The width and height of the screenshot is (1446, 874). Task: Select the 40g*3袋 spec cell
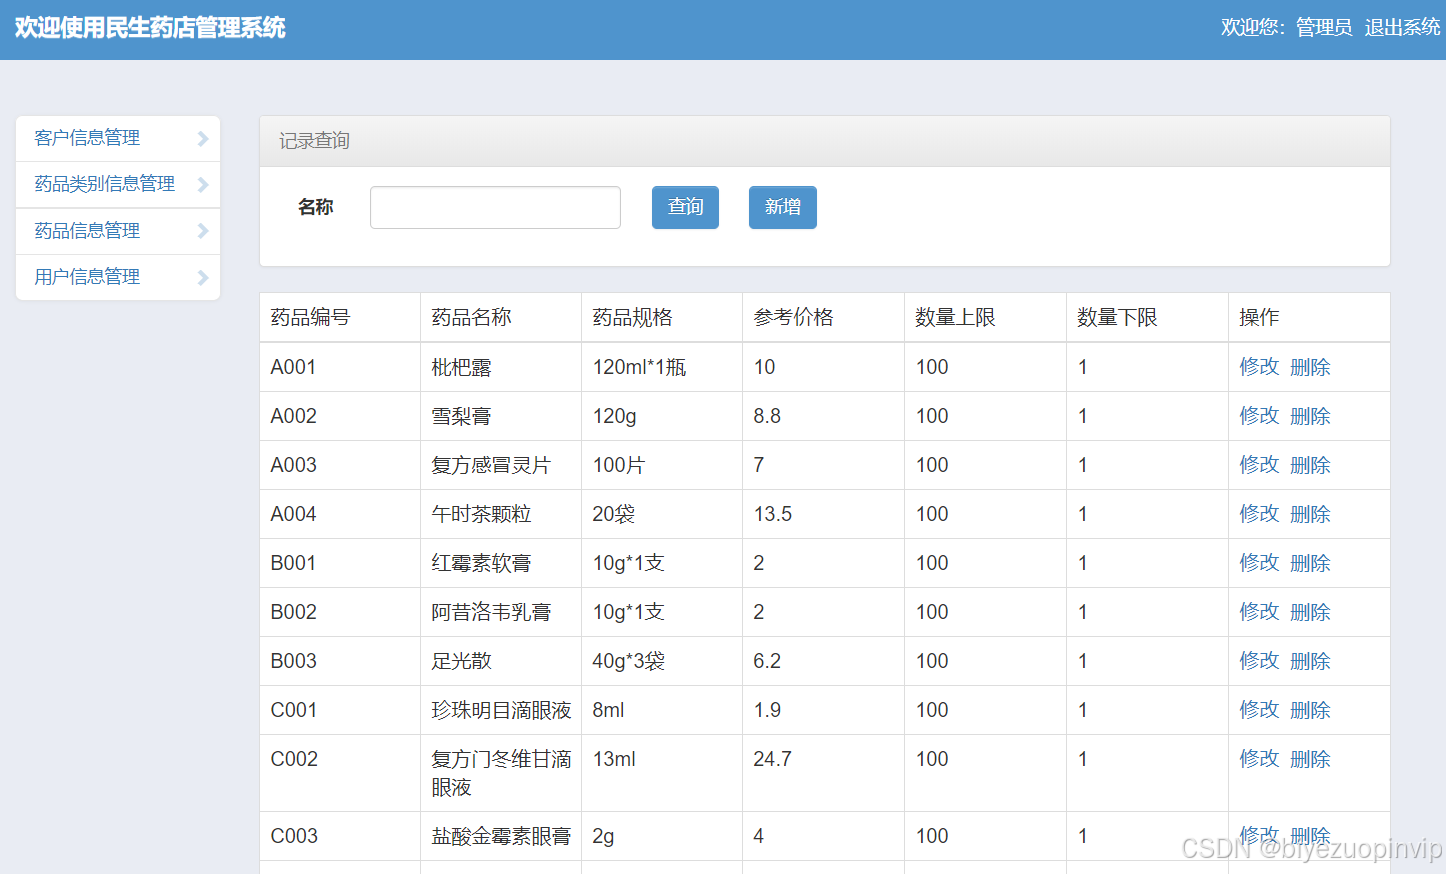click(x=662, y=661)
